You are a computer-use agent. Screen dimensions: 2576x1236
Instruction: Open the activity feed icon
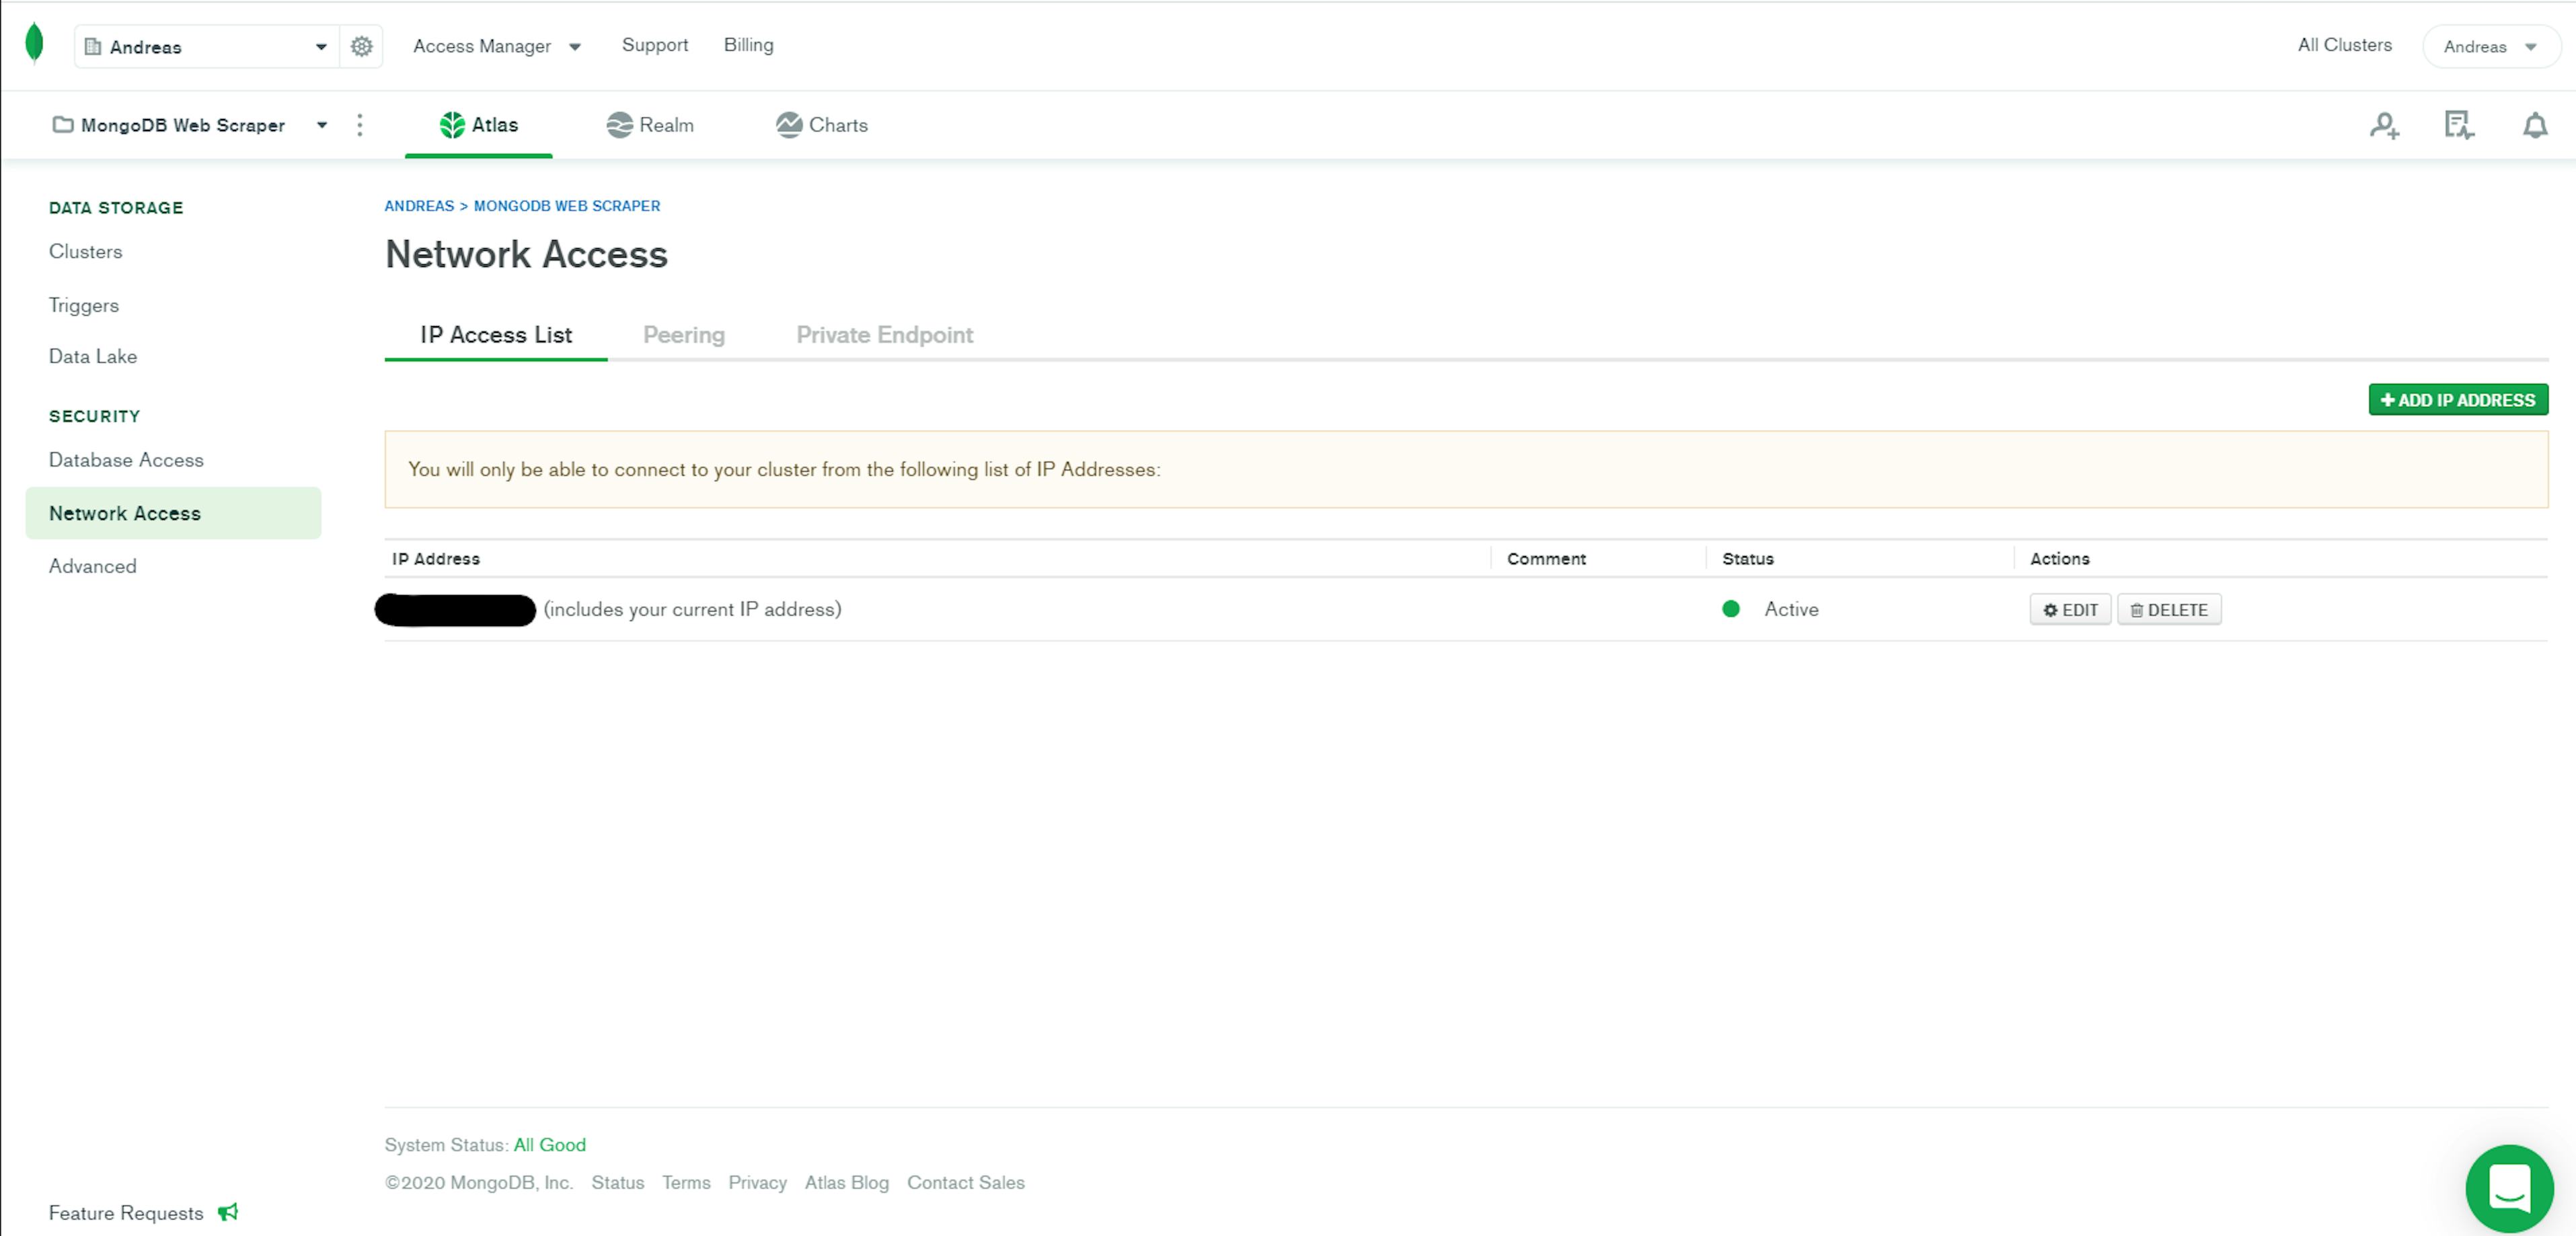point(2460,124)
